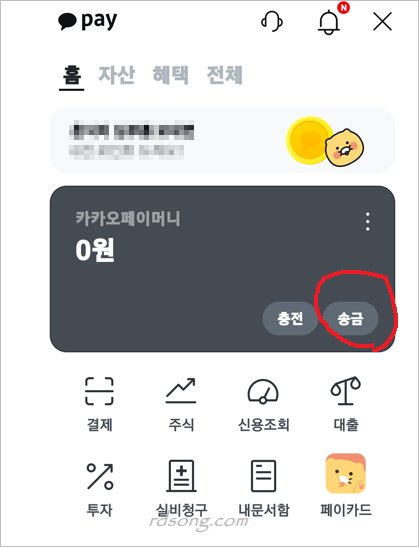Open the 대출 loan scale icon
Viewport: 419px width, 547px height.
click(x=346, y=391)
